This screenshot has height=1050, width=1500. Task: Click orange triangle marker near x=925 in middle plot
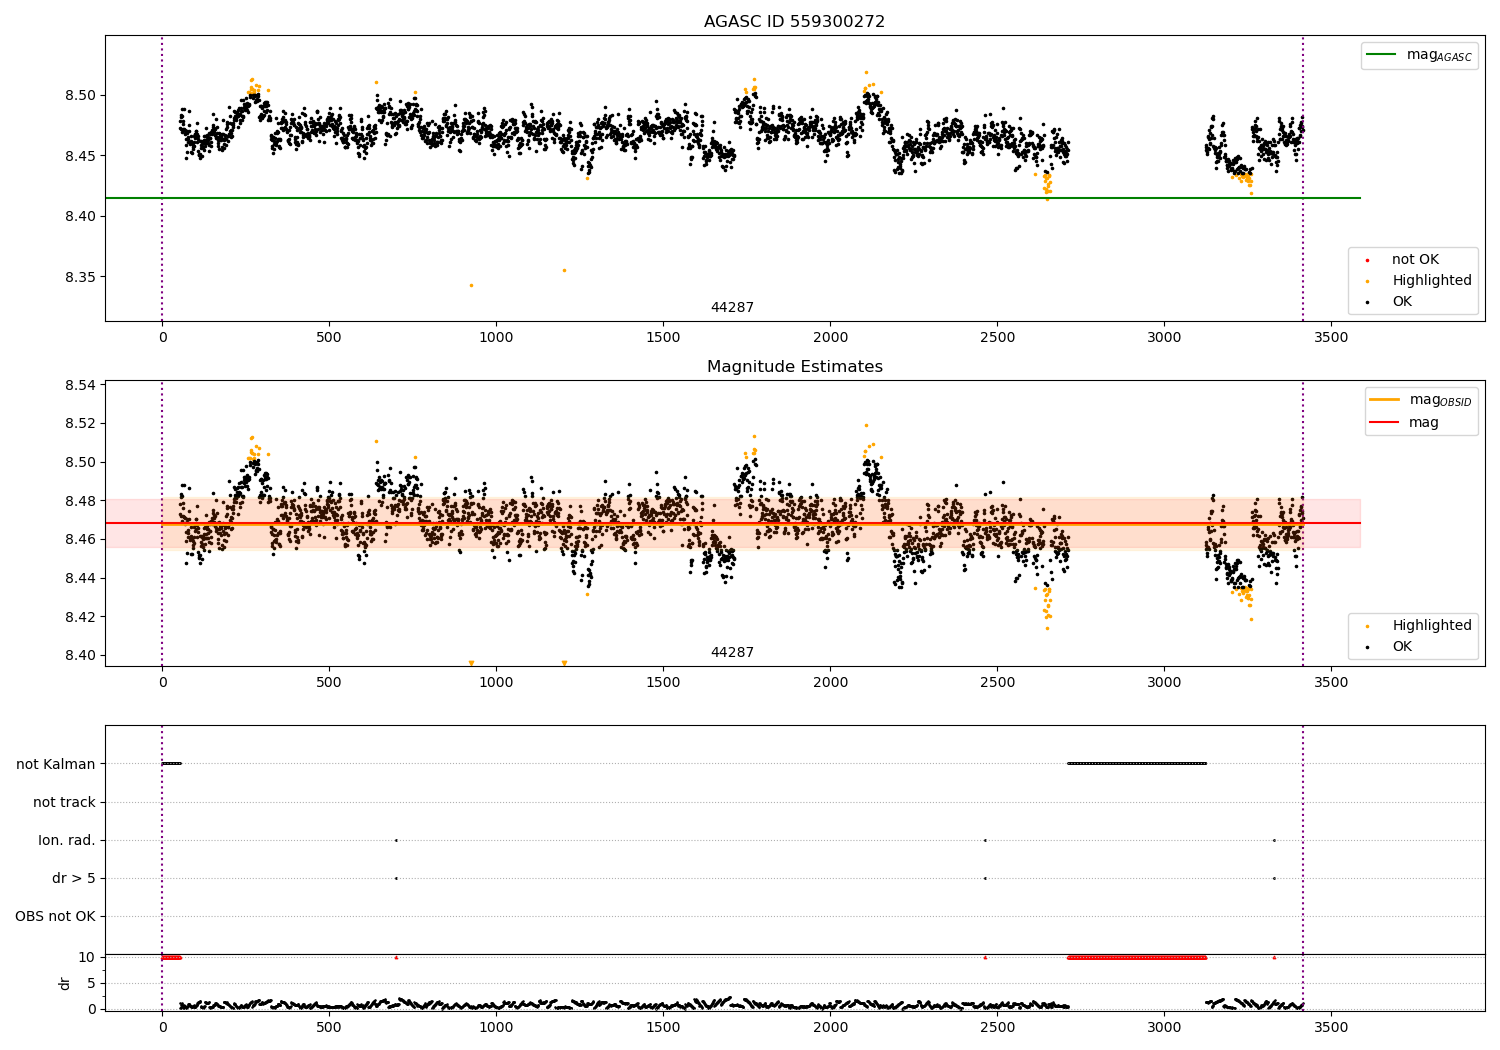[x=471, y=663]
